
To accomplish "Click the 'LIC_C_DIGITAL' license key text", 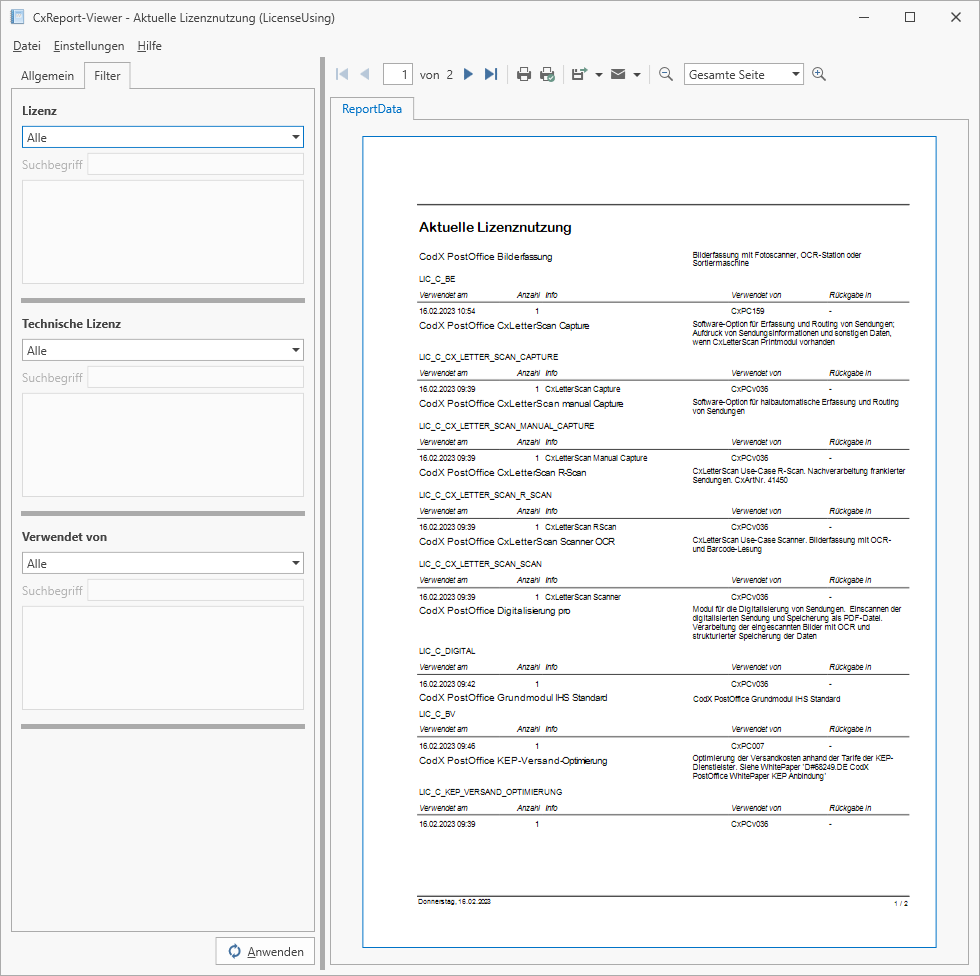I will [447, 651].
